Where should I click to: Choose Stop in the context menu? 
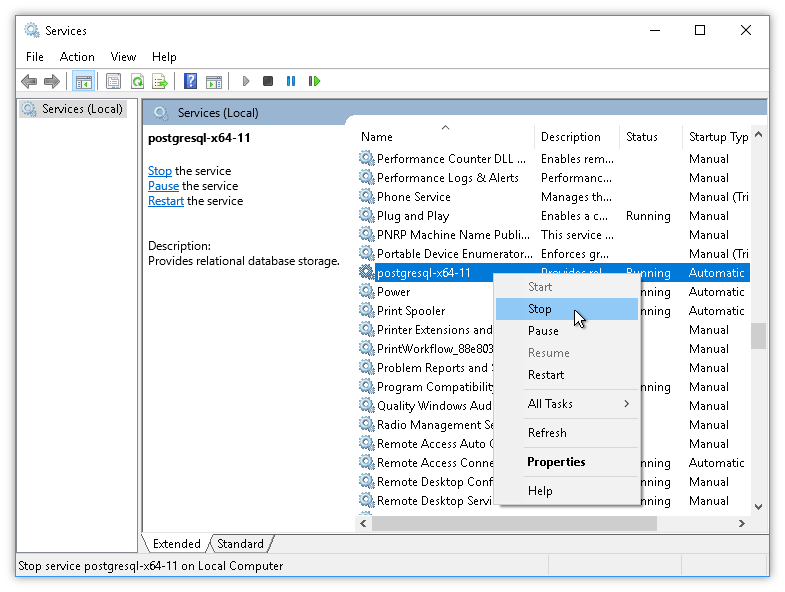tap(567, 309)
